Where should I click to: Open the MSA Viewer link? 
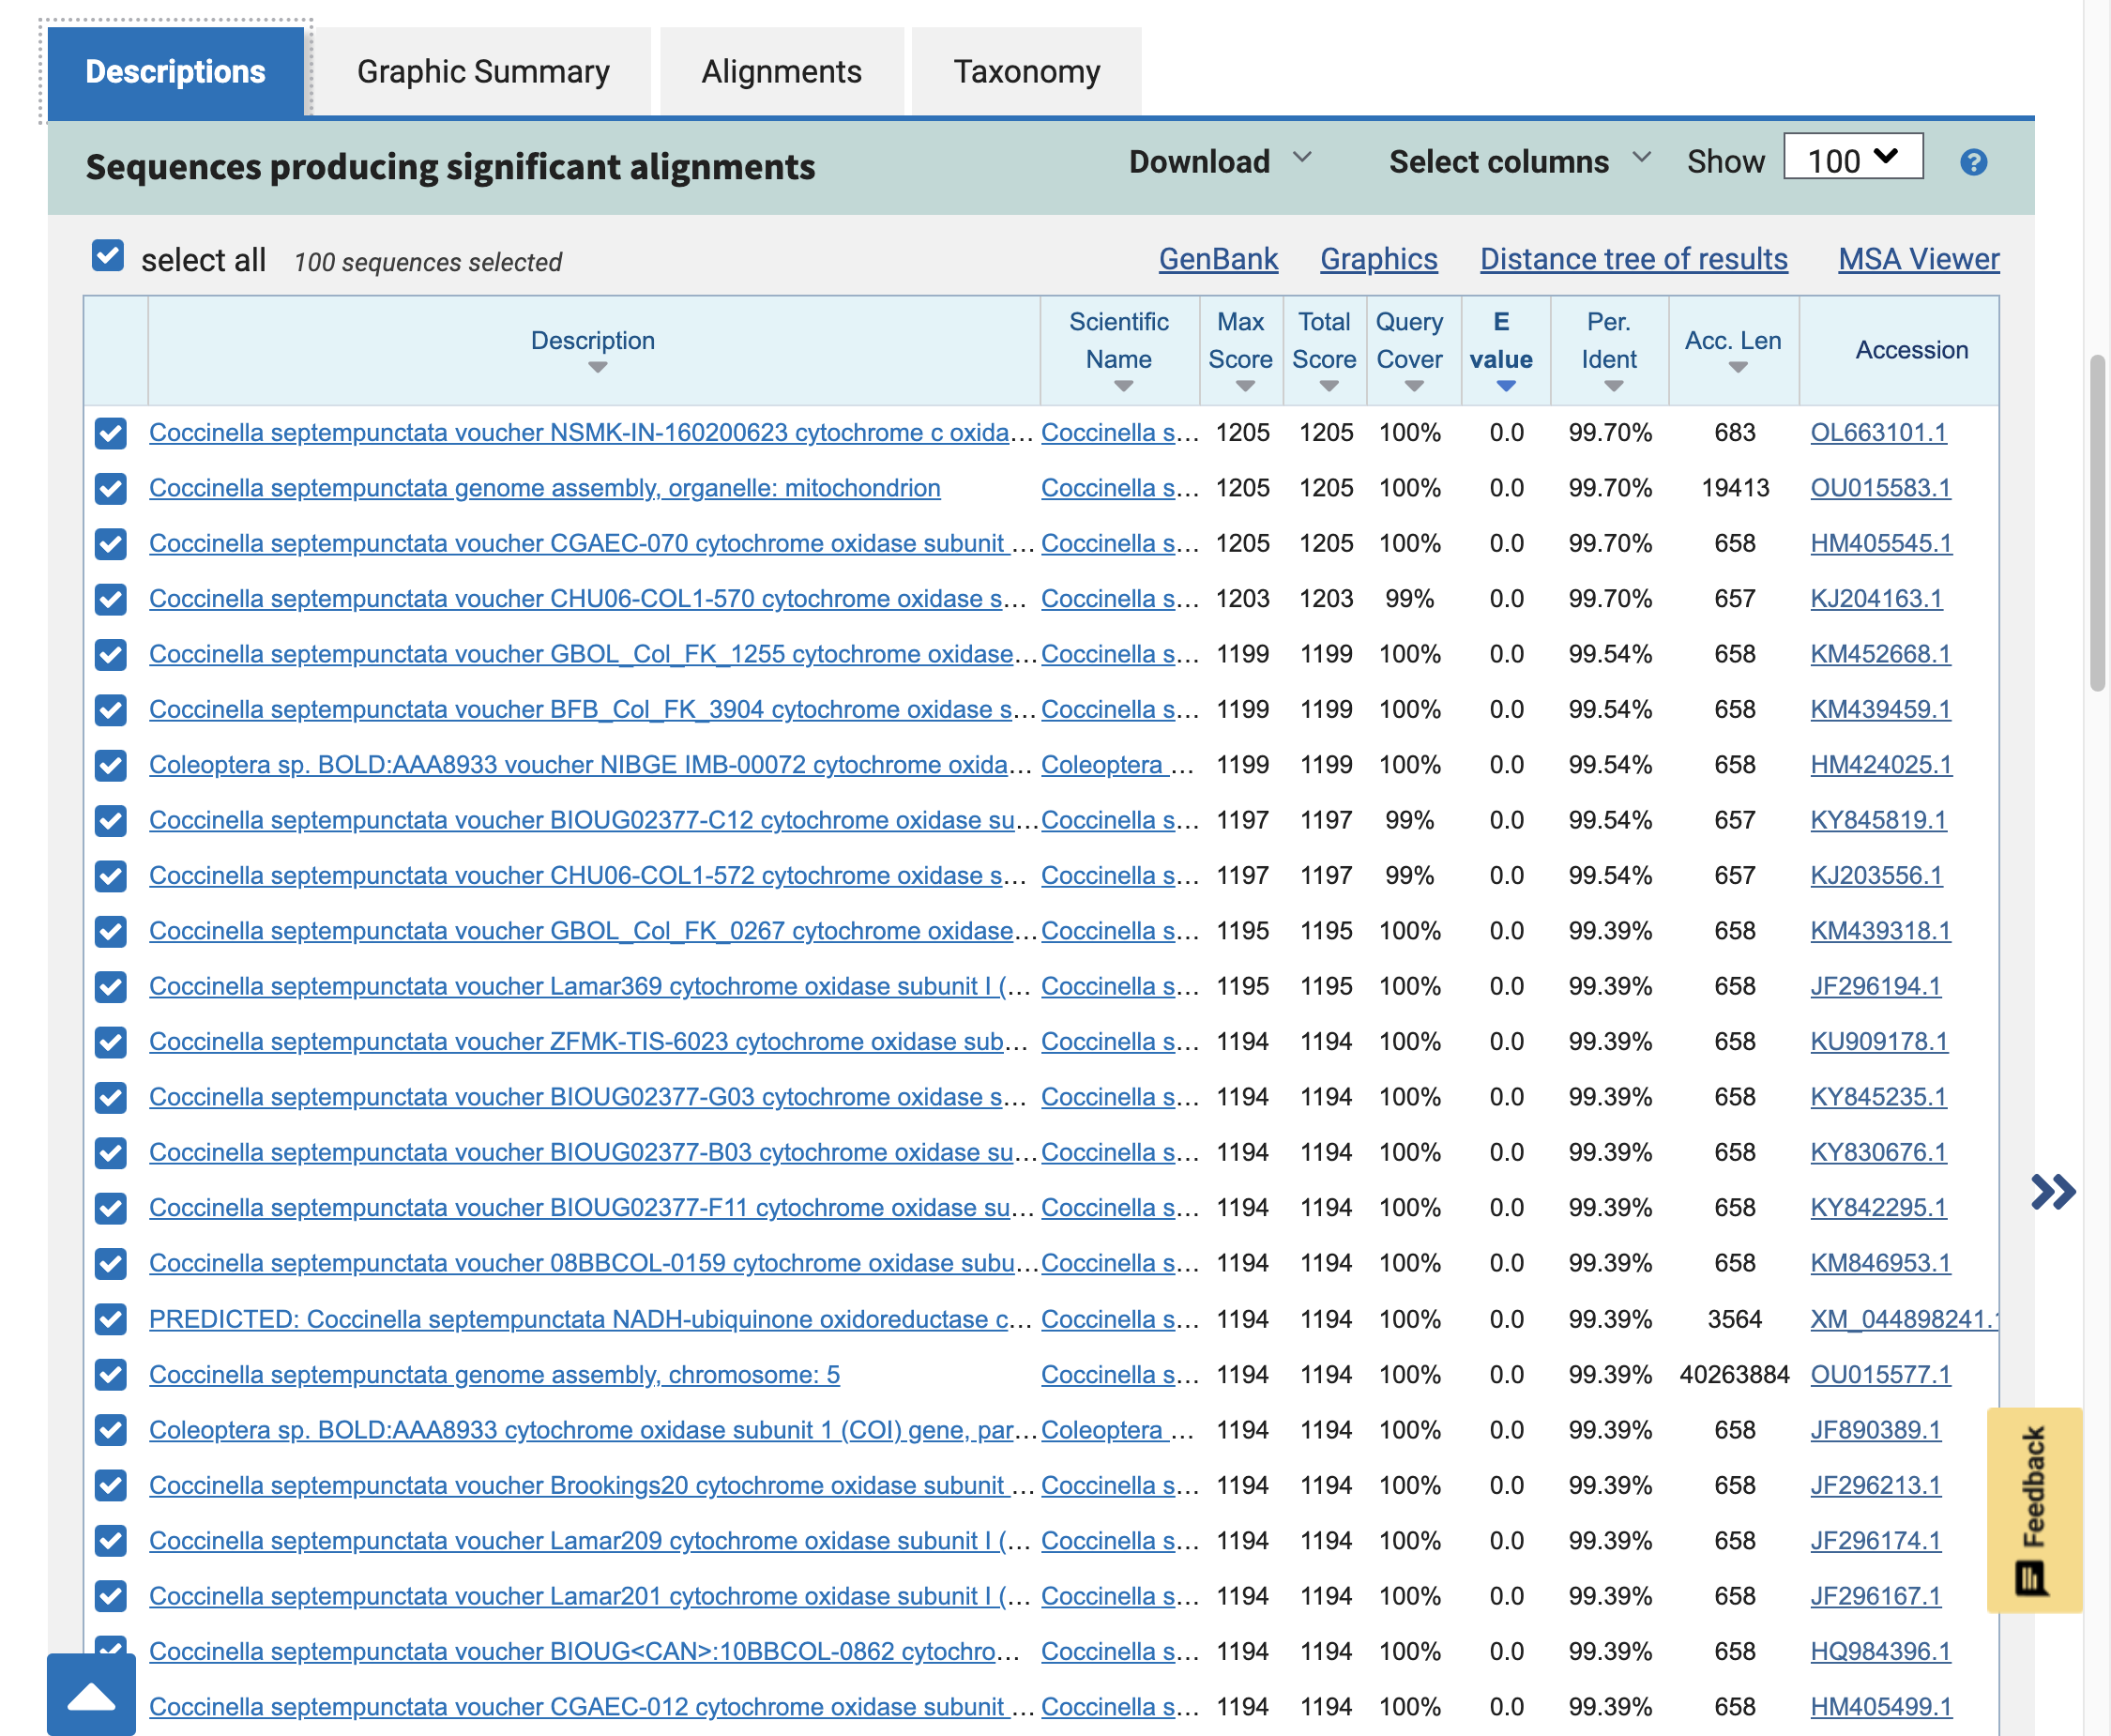(1918, 259)
